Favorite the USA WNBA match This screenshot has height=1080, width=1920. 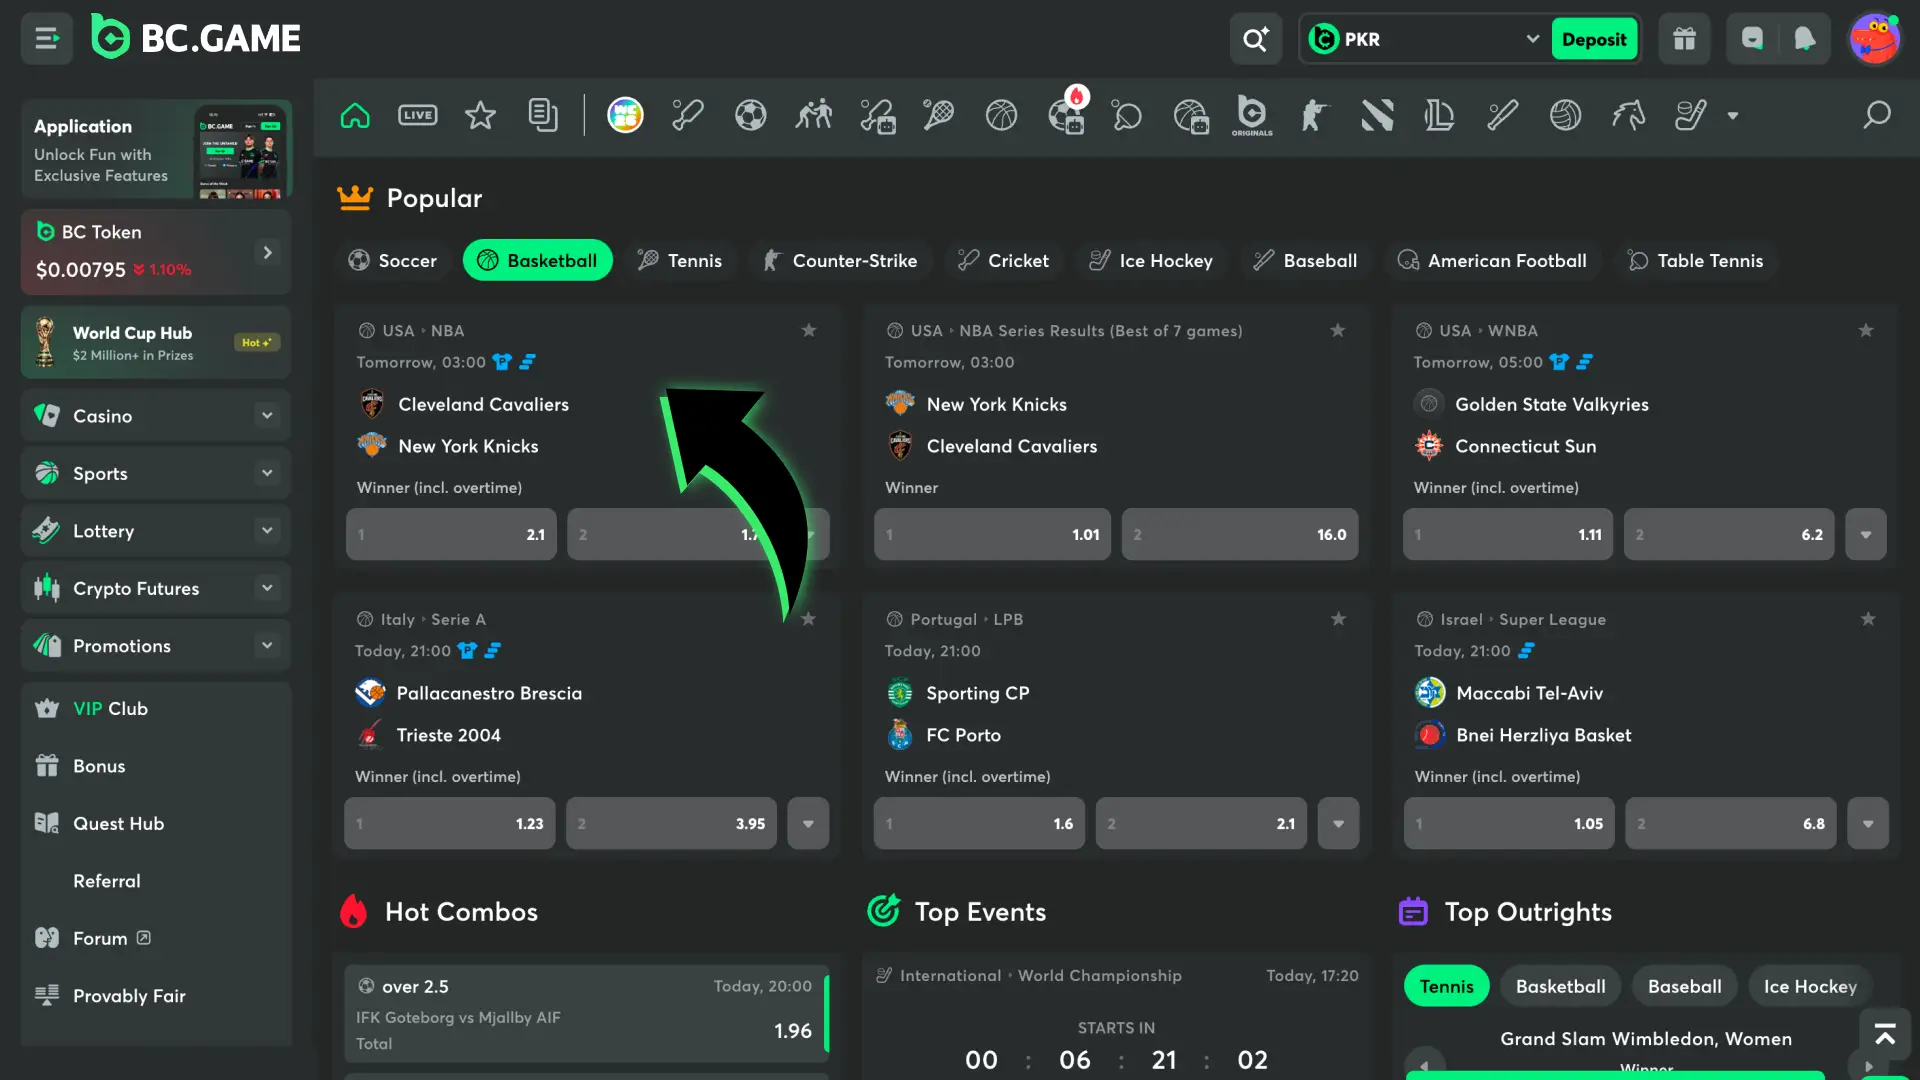coord(1866,330)
